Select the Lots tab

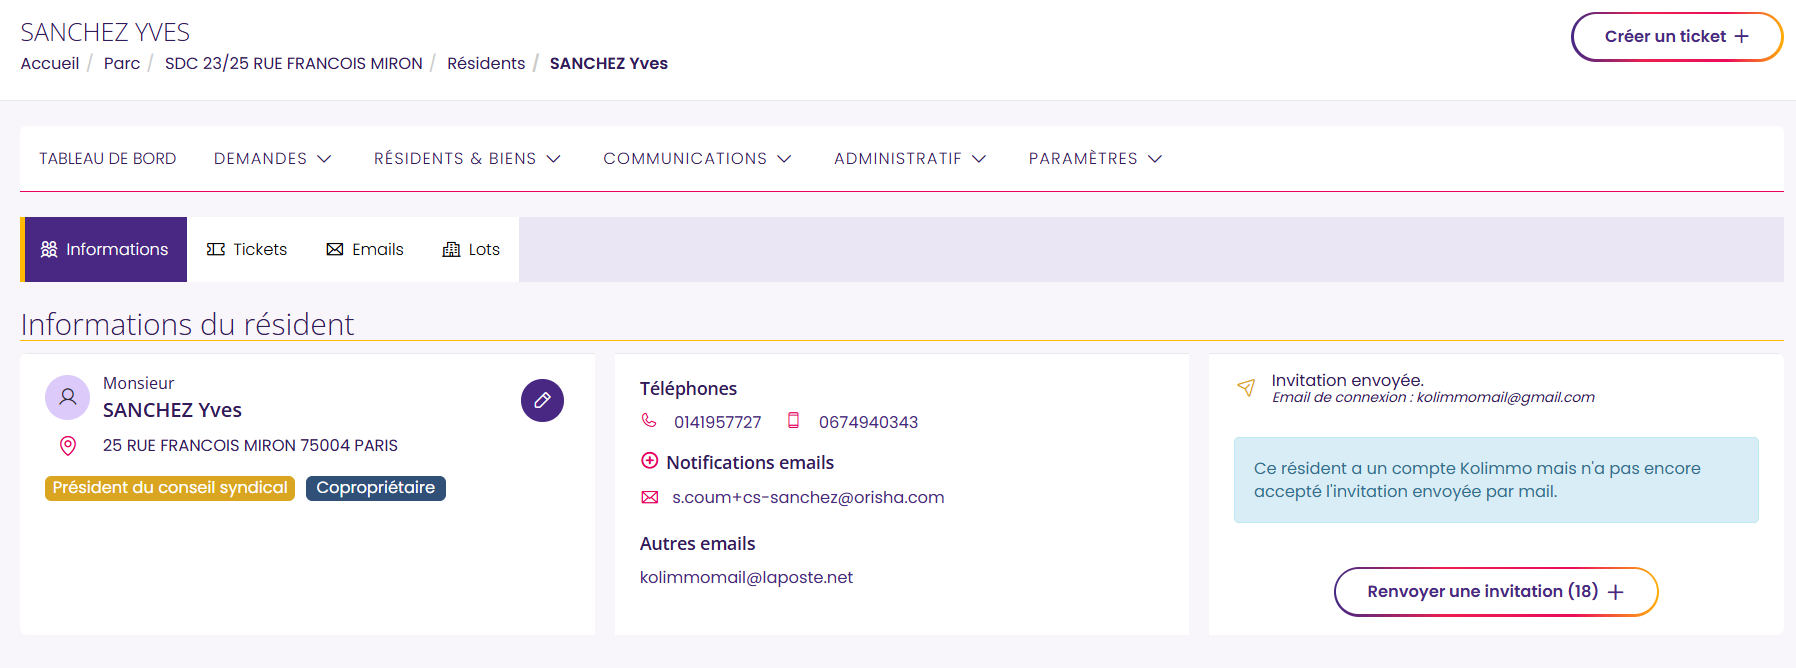[471, 249]
